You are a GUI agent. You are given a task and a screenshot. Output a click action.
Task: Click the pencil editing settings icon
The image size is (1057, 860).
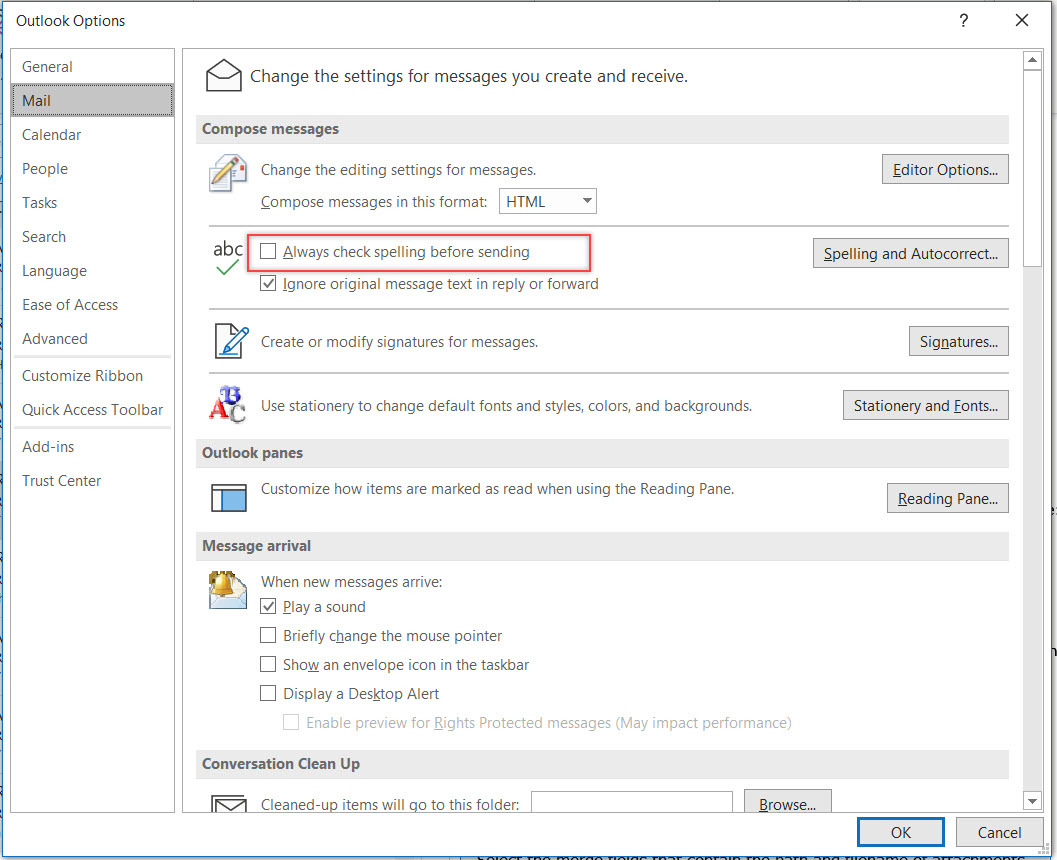click(x=227, y=173)
